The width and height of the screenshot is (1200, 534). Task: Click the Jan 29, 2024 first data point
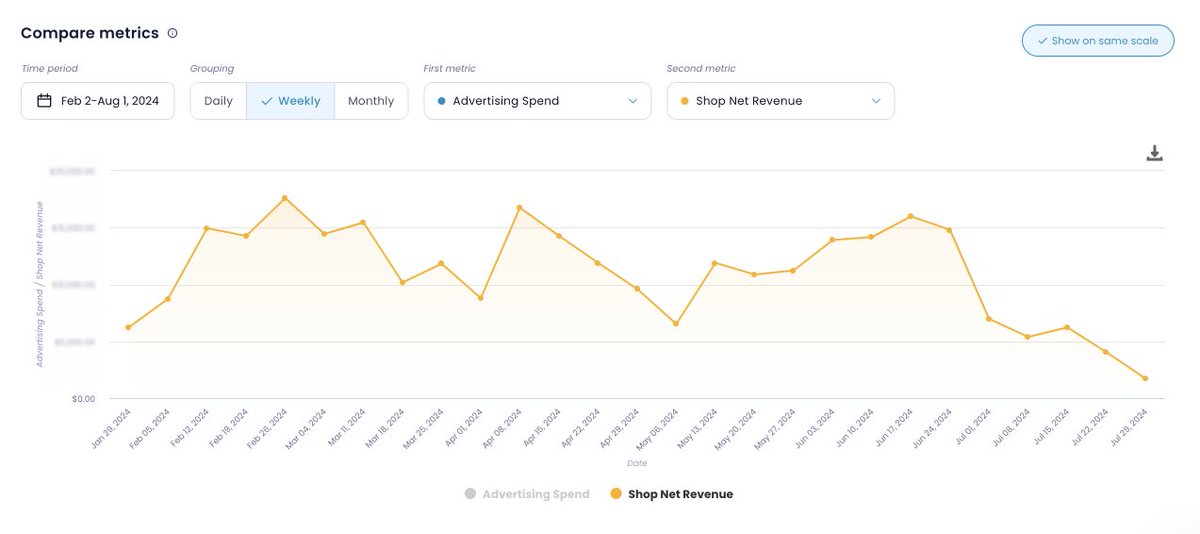128,327
